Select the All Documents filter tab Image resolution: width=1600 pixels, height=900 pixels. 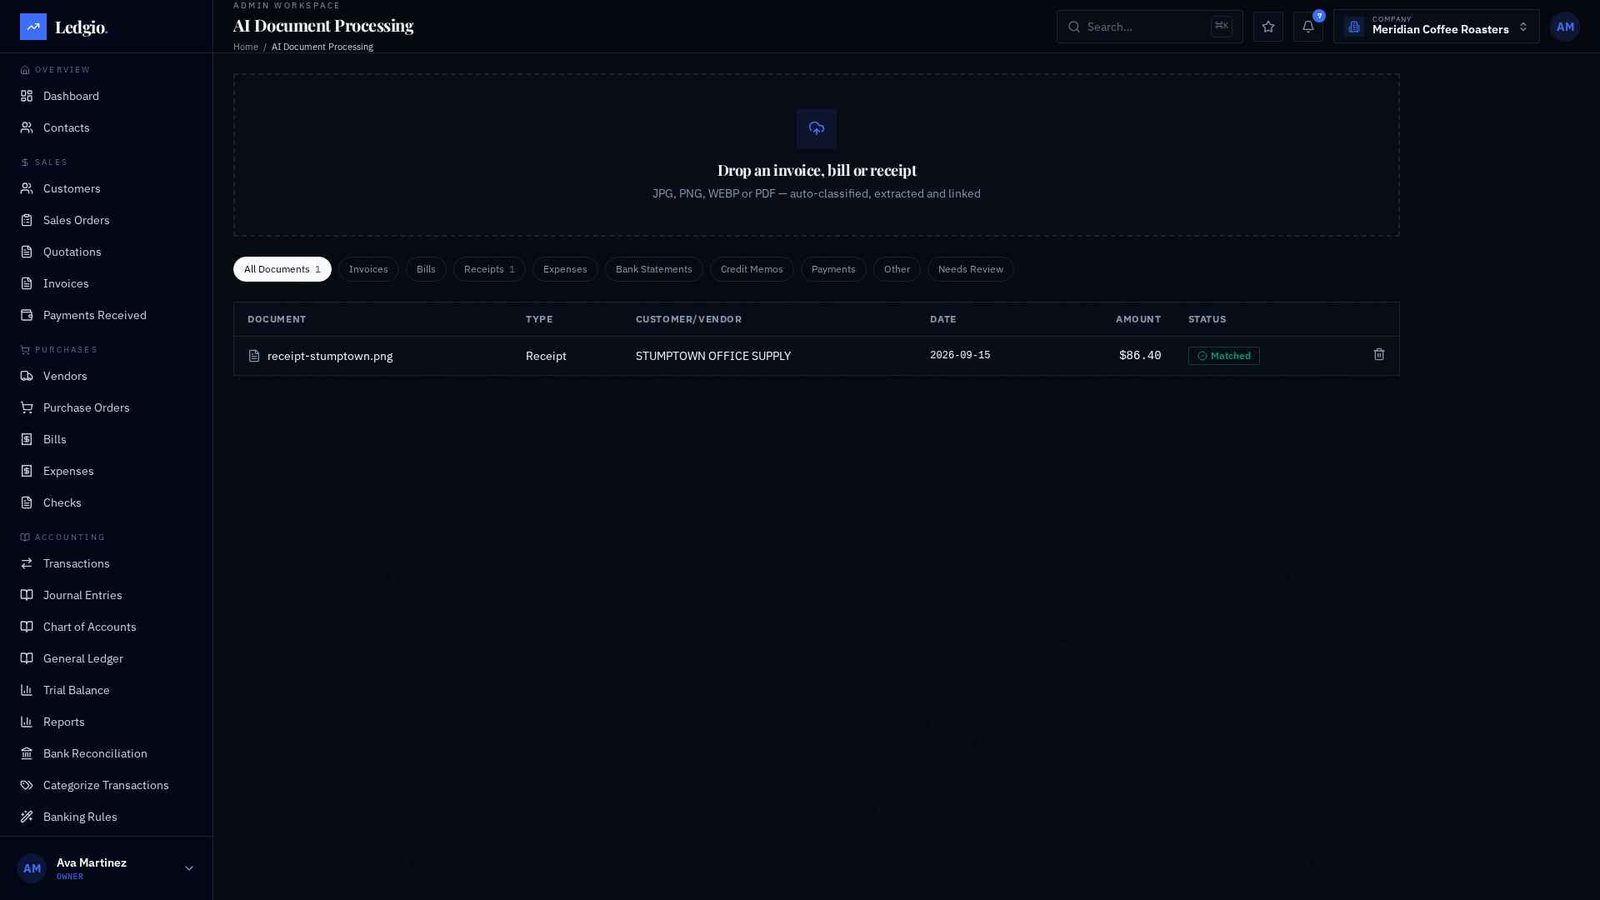point(282,269)
